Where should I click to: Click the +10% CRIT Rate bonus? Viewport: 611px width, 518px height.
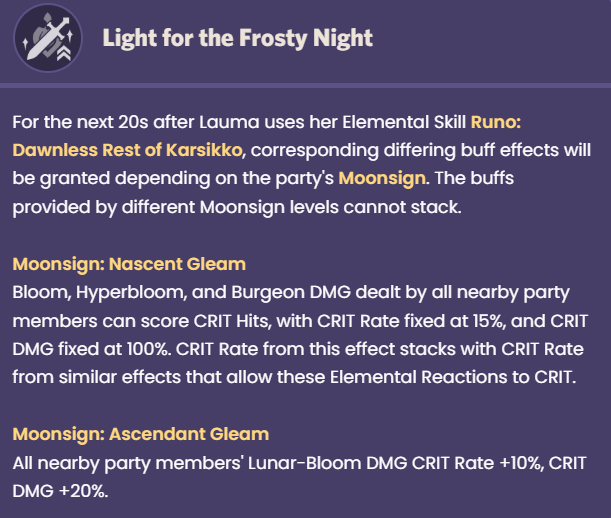[520, 463]
